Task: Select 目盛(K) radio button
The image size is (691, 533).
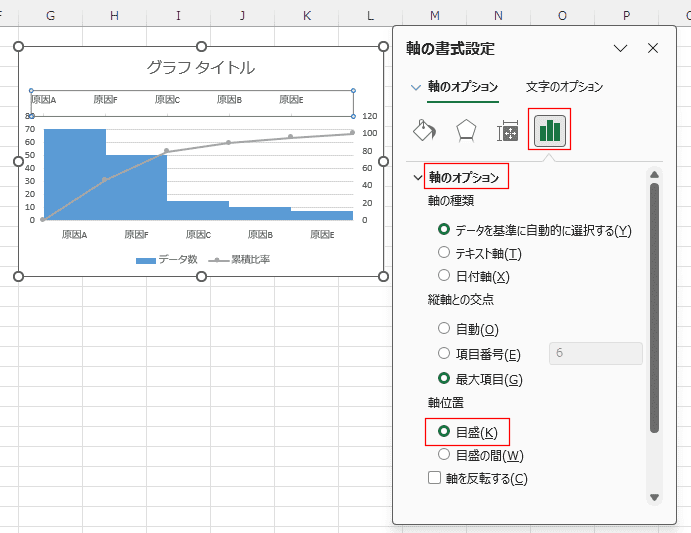Action: tap(444, 431)
